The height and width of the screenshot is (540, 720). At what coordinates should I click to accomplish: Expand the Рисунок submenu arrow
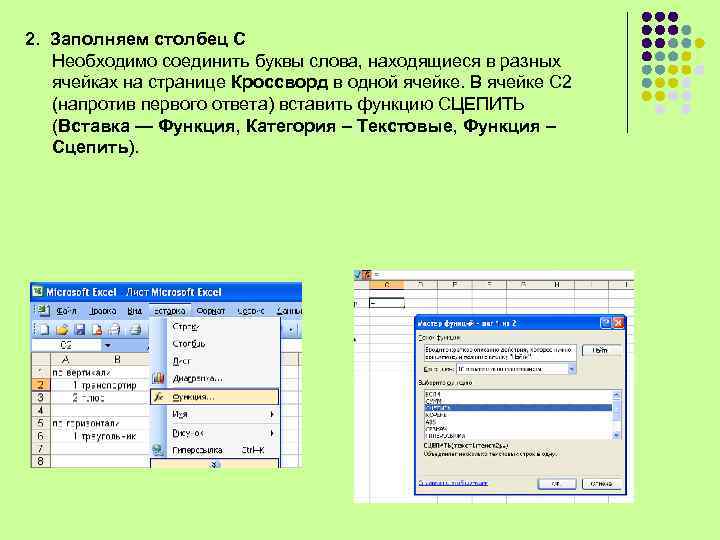pyautogui.click(x=272, y=433)
